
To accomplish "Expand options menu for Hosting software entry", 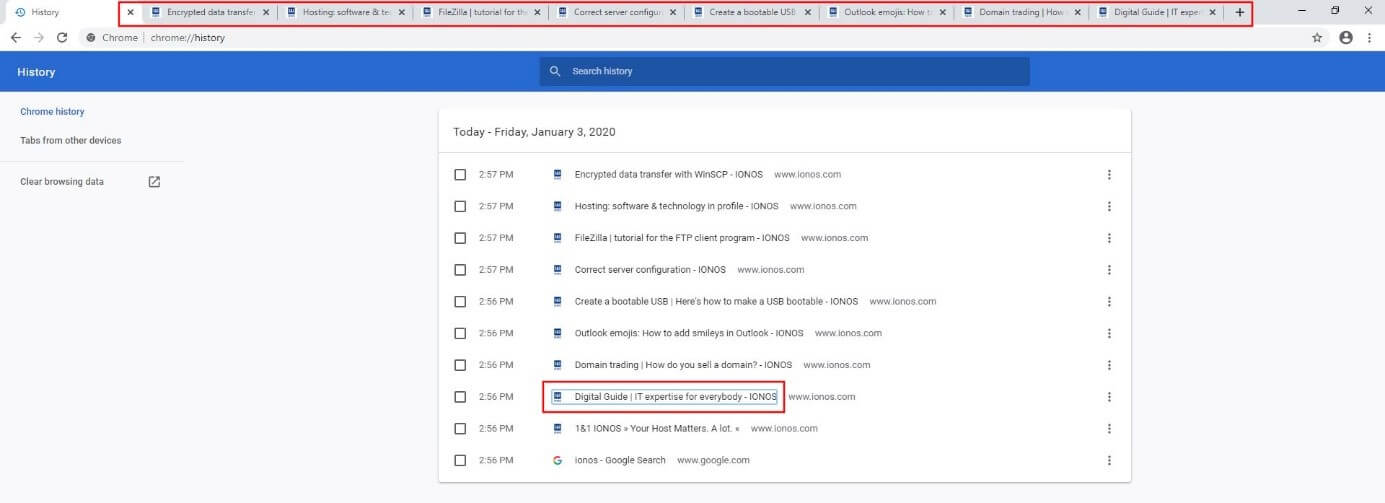I will (x=1109, y=207).
